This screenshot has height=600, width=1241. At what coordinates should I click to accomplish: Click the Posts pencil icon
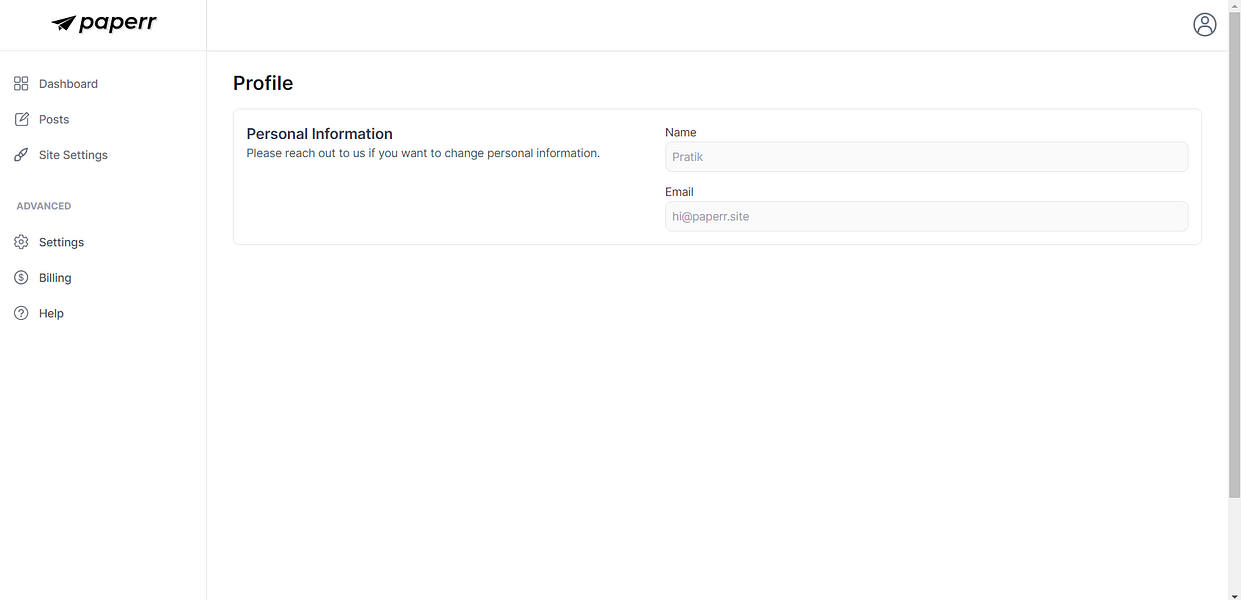tap(21, 119)
